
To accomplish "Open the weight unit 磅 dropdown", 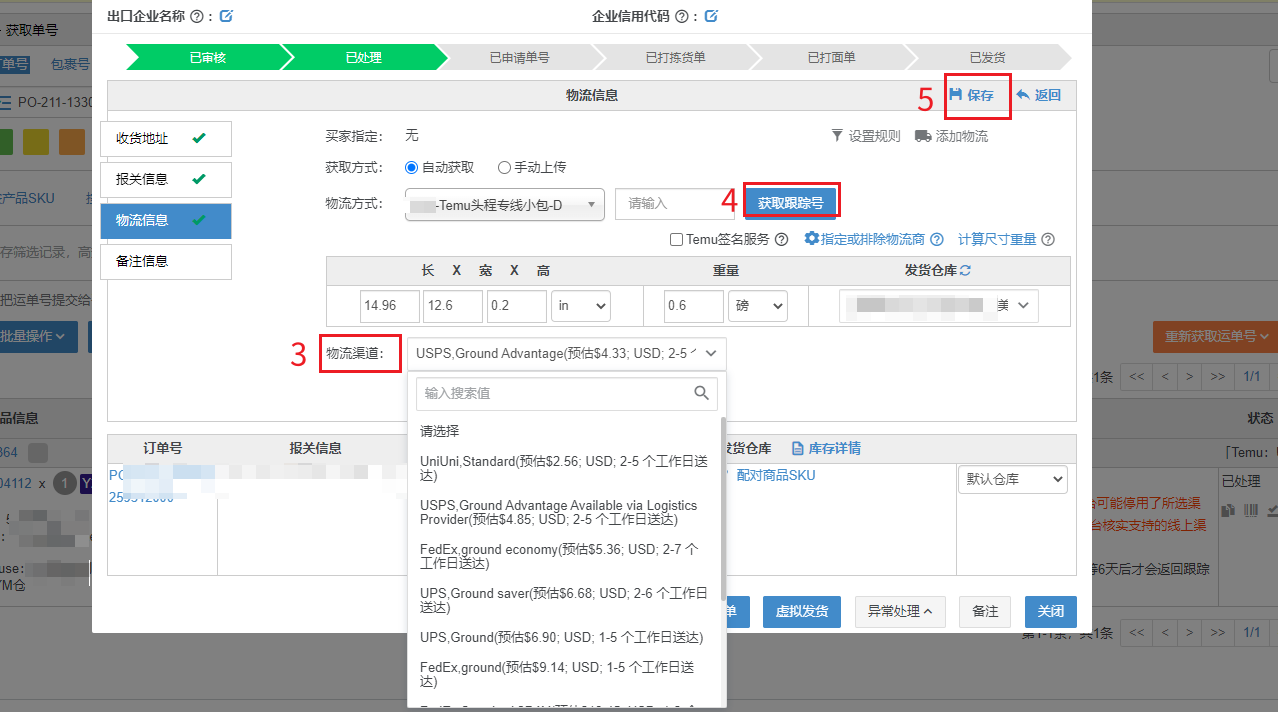I will point(757,306).
